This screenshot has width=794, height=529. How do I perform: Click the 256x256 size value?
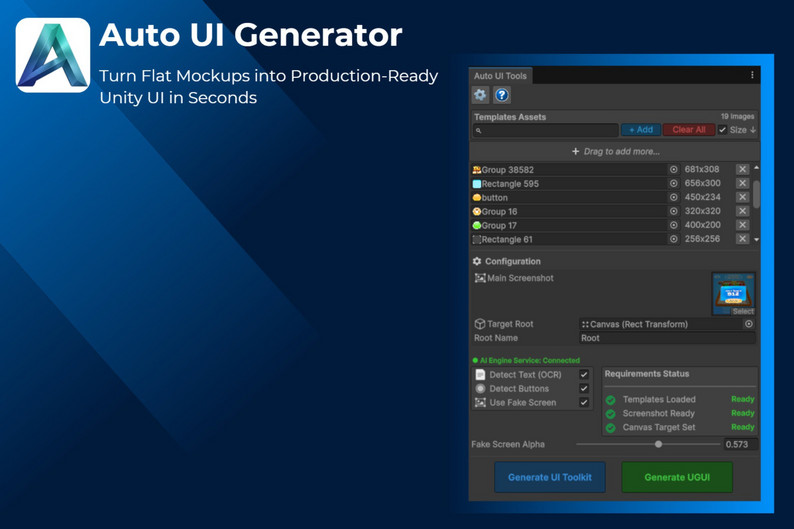[x=702, y=239]
